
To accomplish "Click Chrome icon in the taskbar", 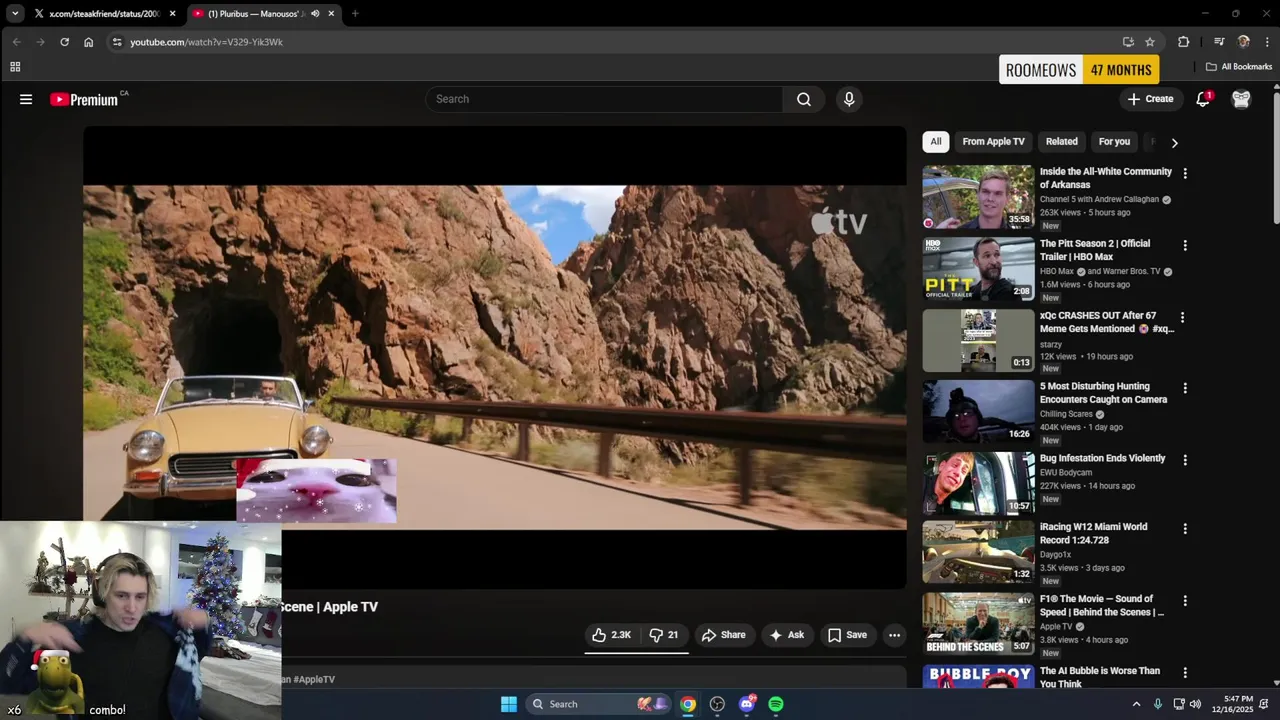I will click(688, 704).
